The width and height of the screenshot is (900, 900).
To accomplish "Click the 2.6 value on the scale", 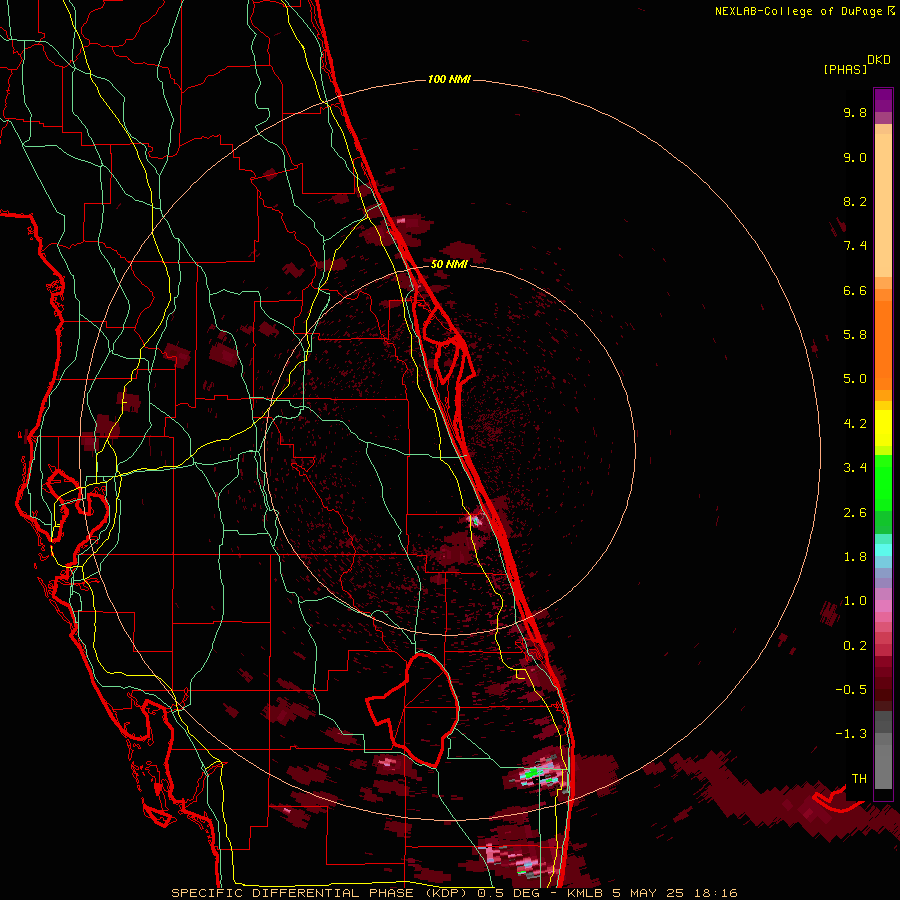I will 855,513.
